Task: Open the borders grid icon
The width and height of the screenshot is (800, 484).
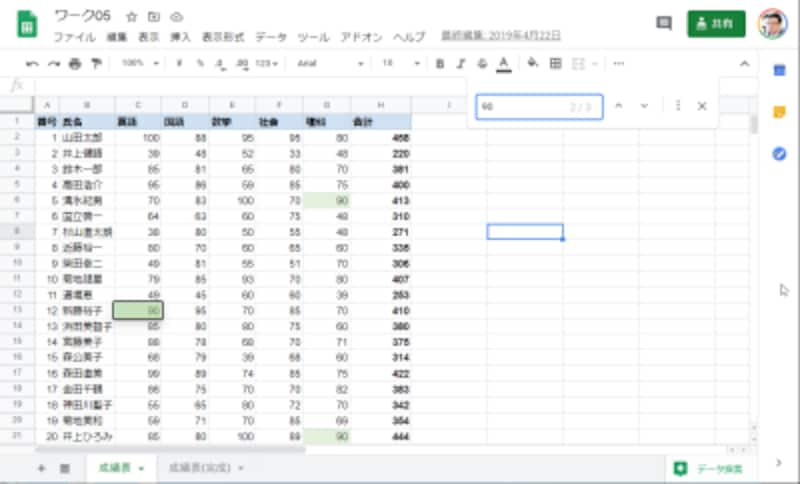Action: (556, 63)
